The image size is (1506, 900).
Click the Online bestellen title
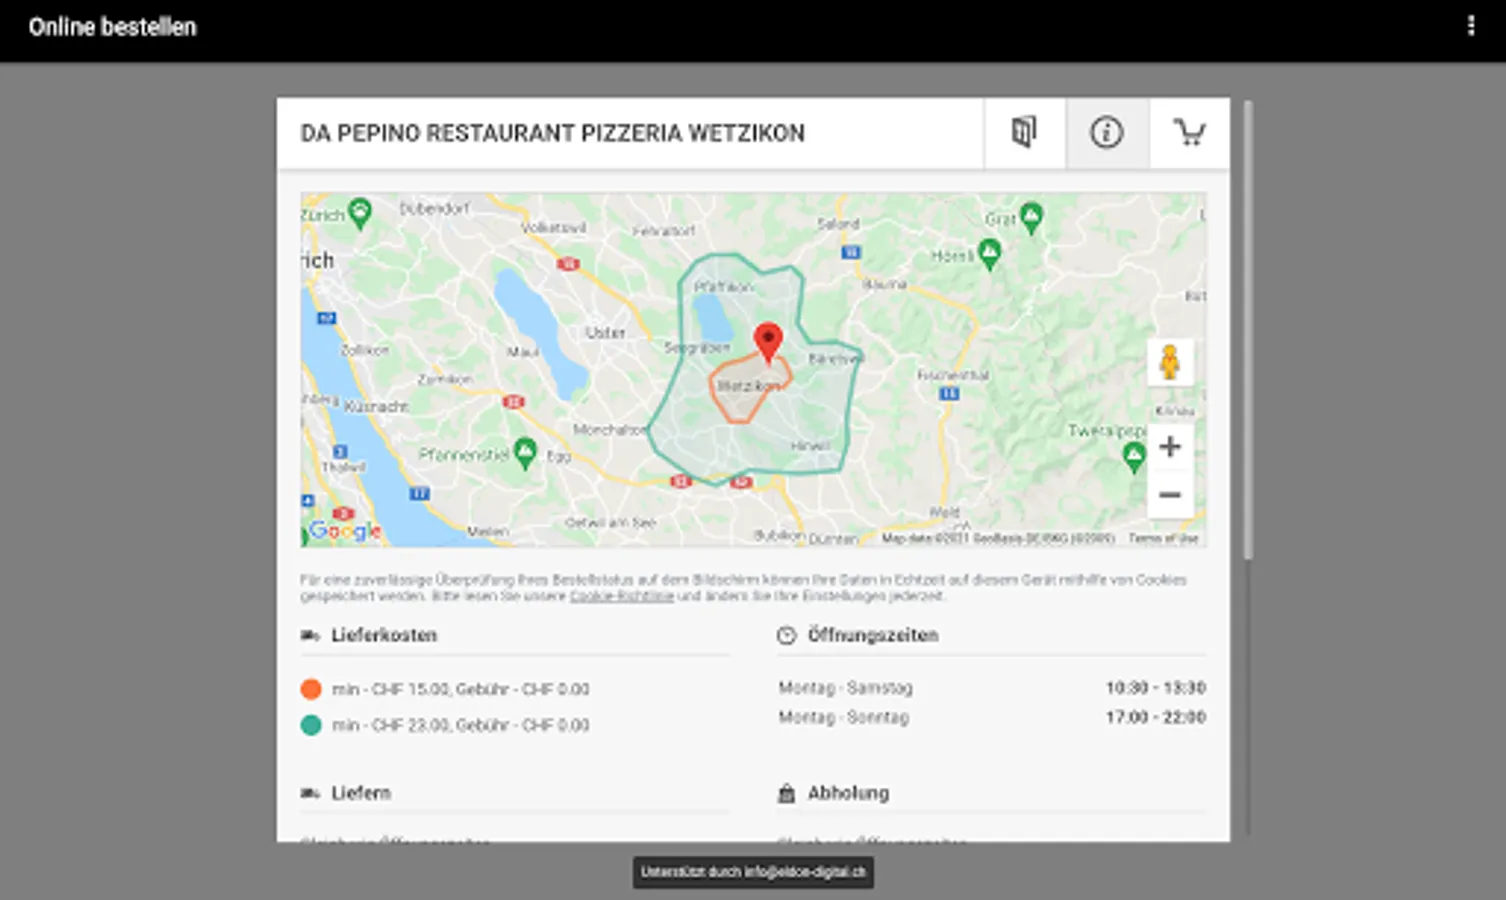point(112,27)
